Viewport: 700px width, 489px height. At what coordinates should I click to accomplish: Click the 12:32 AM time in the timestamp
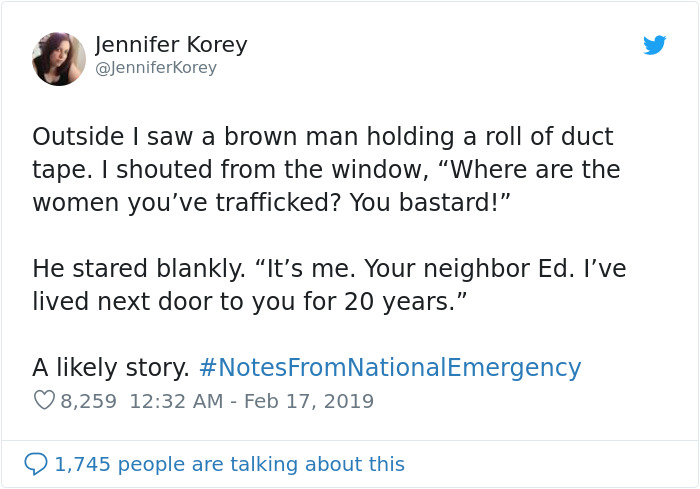tap(175, 402)
